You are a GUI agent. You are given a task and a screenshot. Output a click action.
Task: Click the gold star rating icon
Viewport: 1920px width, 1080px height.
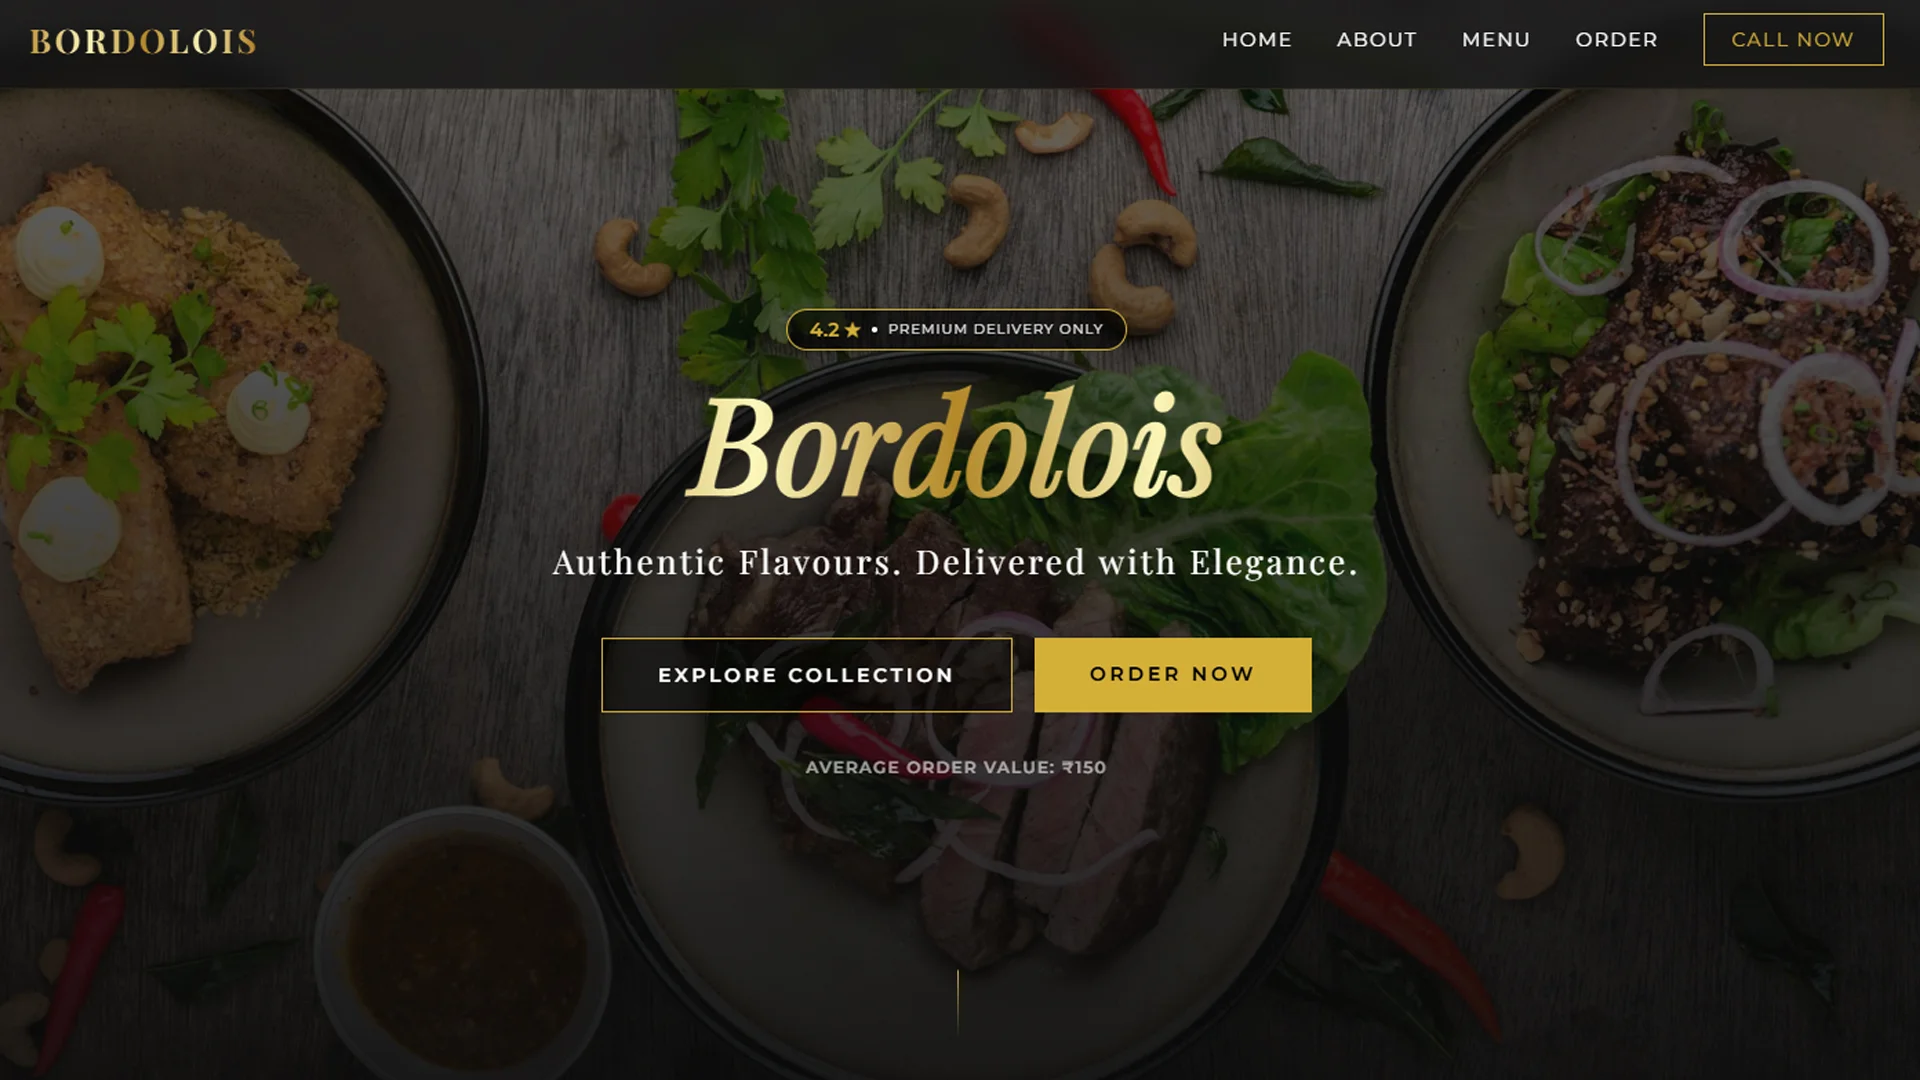point(853,329)
